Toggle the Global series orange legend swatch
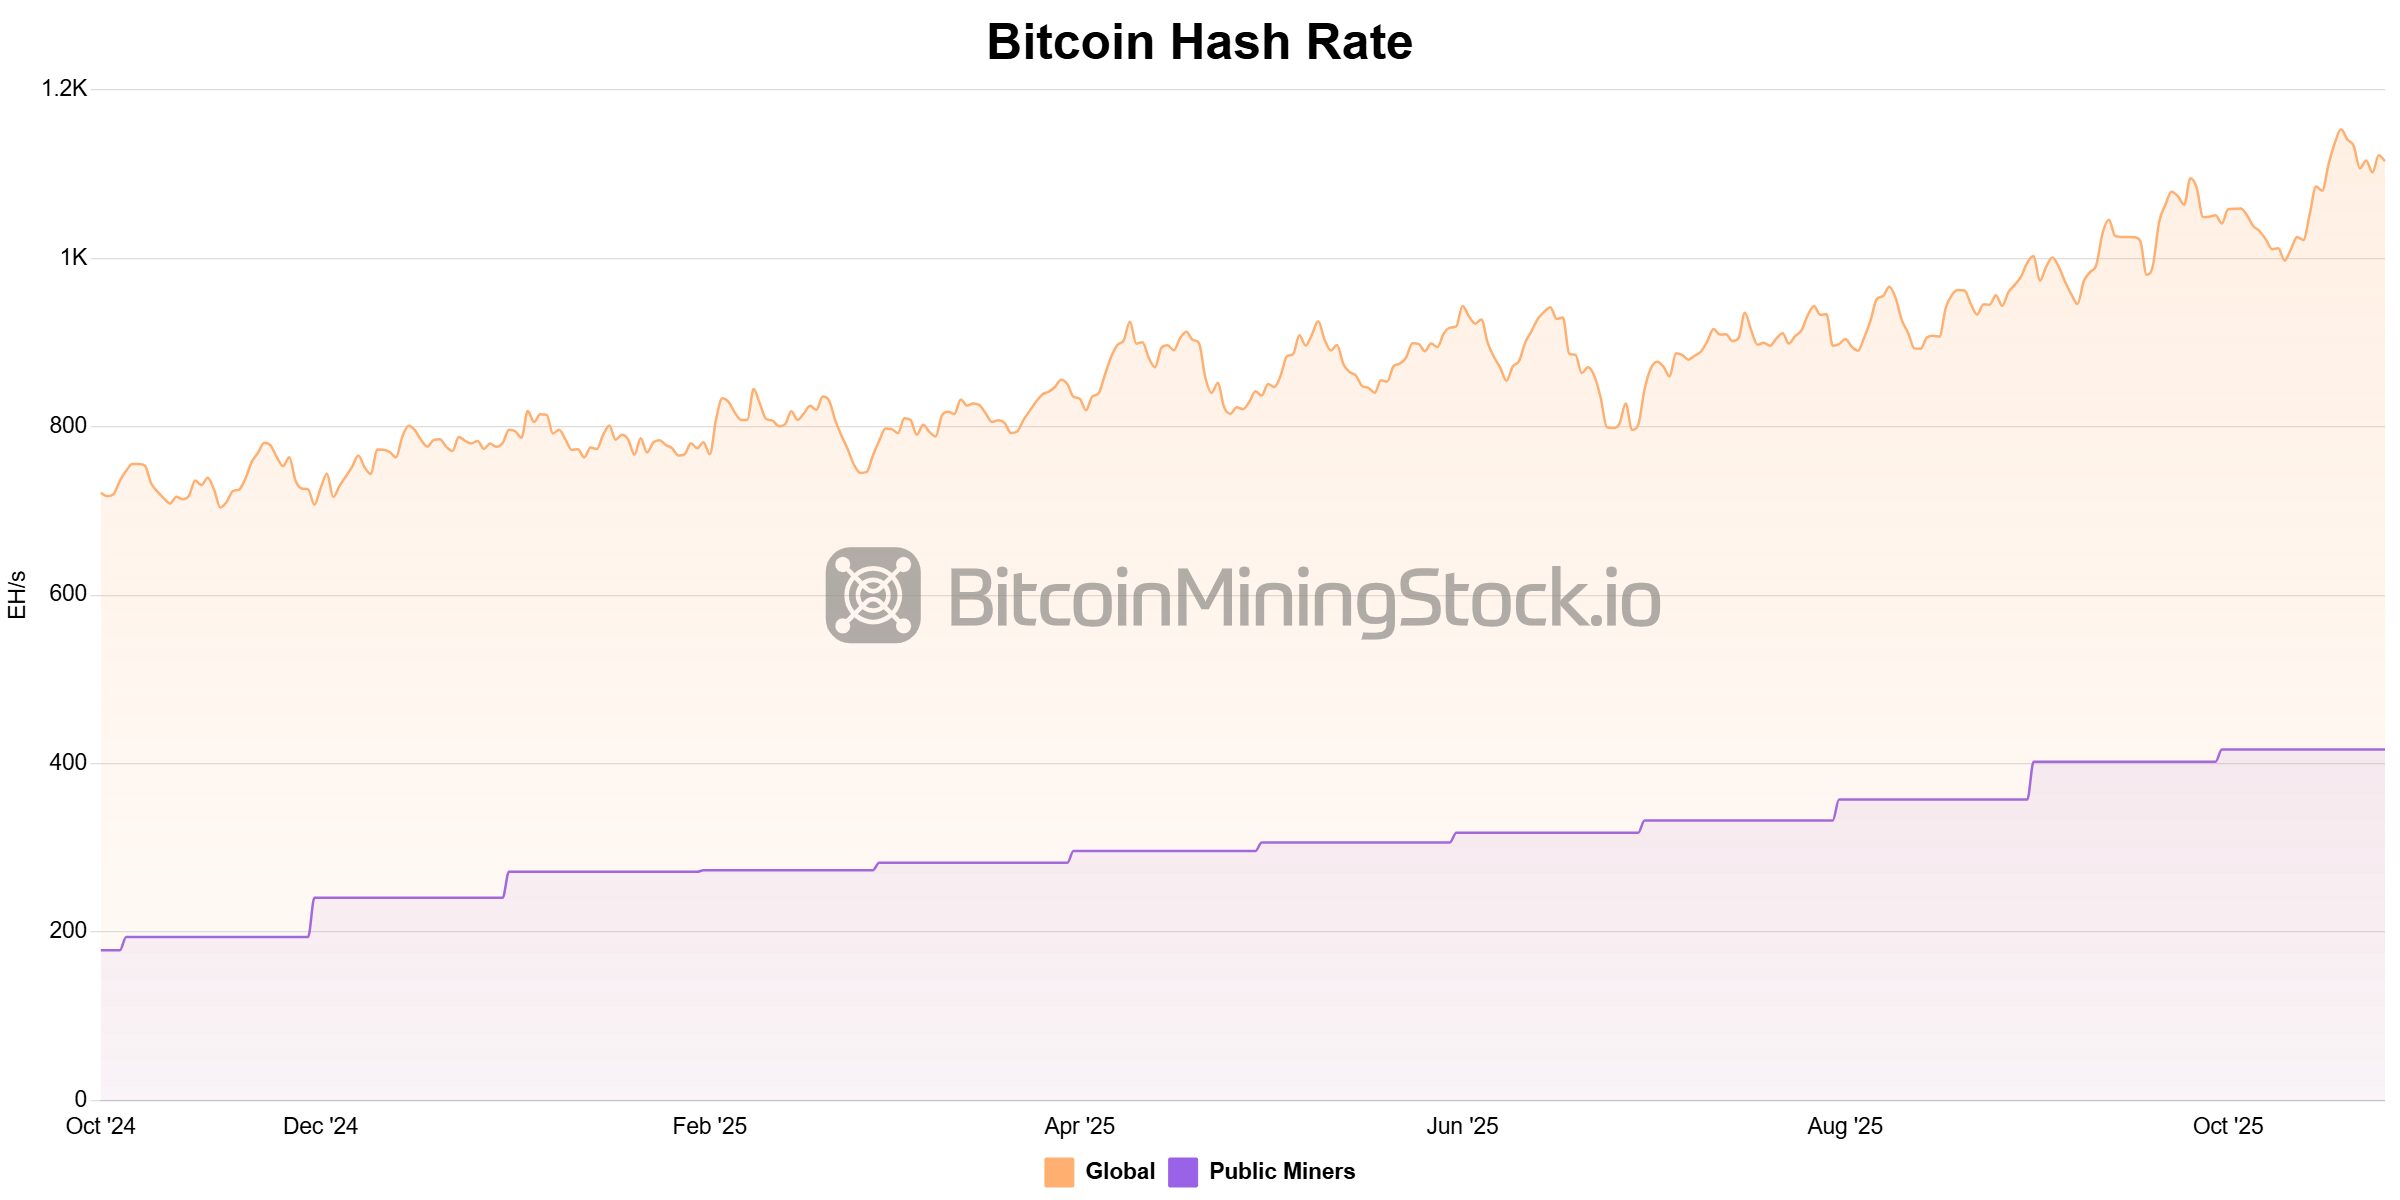Screen dimensions: 2400x1200 point(1059,1172)
